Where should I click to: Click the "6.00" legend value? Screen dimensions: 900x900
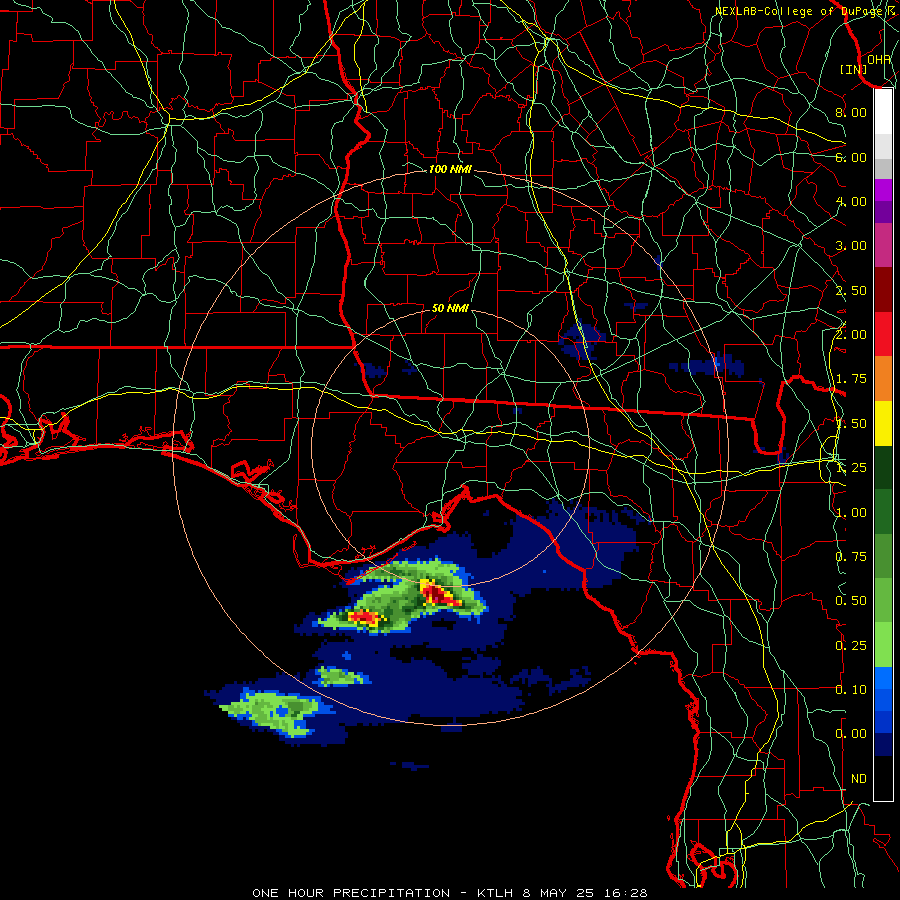pyautogui.click(x=851, y=157)
